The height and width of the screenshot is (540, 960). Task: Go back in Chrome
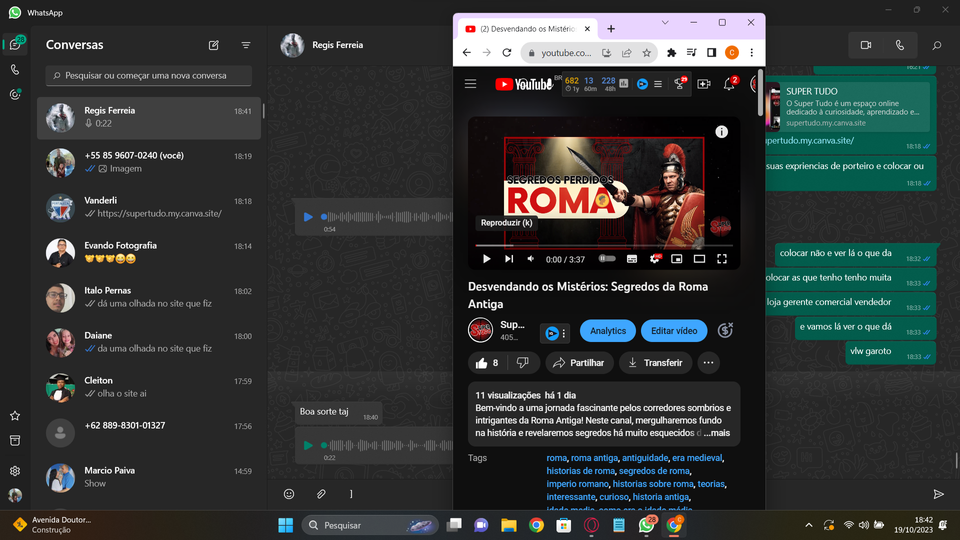[467, 53]
